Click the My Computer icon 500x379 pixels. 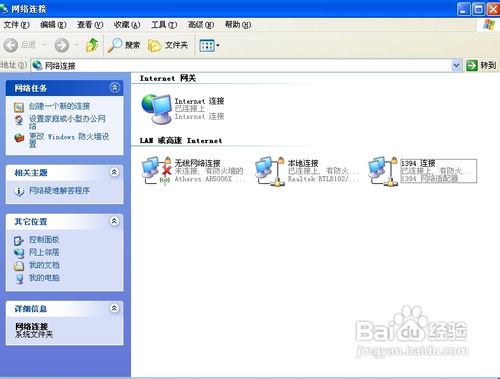19,279
